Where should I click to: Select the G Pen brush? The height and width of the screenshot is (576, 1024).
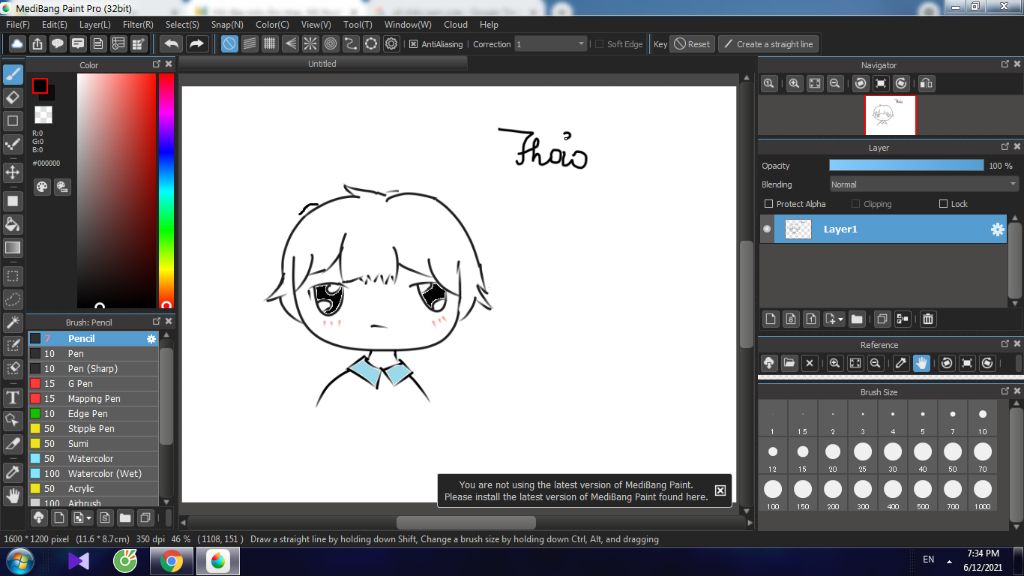[93, 384]
